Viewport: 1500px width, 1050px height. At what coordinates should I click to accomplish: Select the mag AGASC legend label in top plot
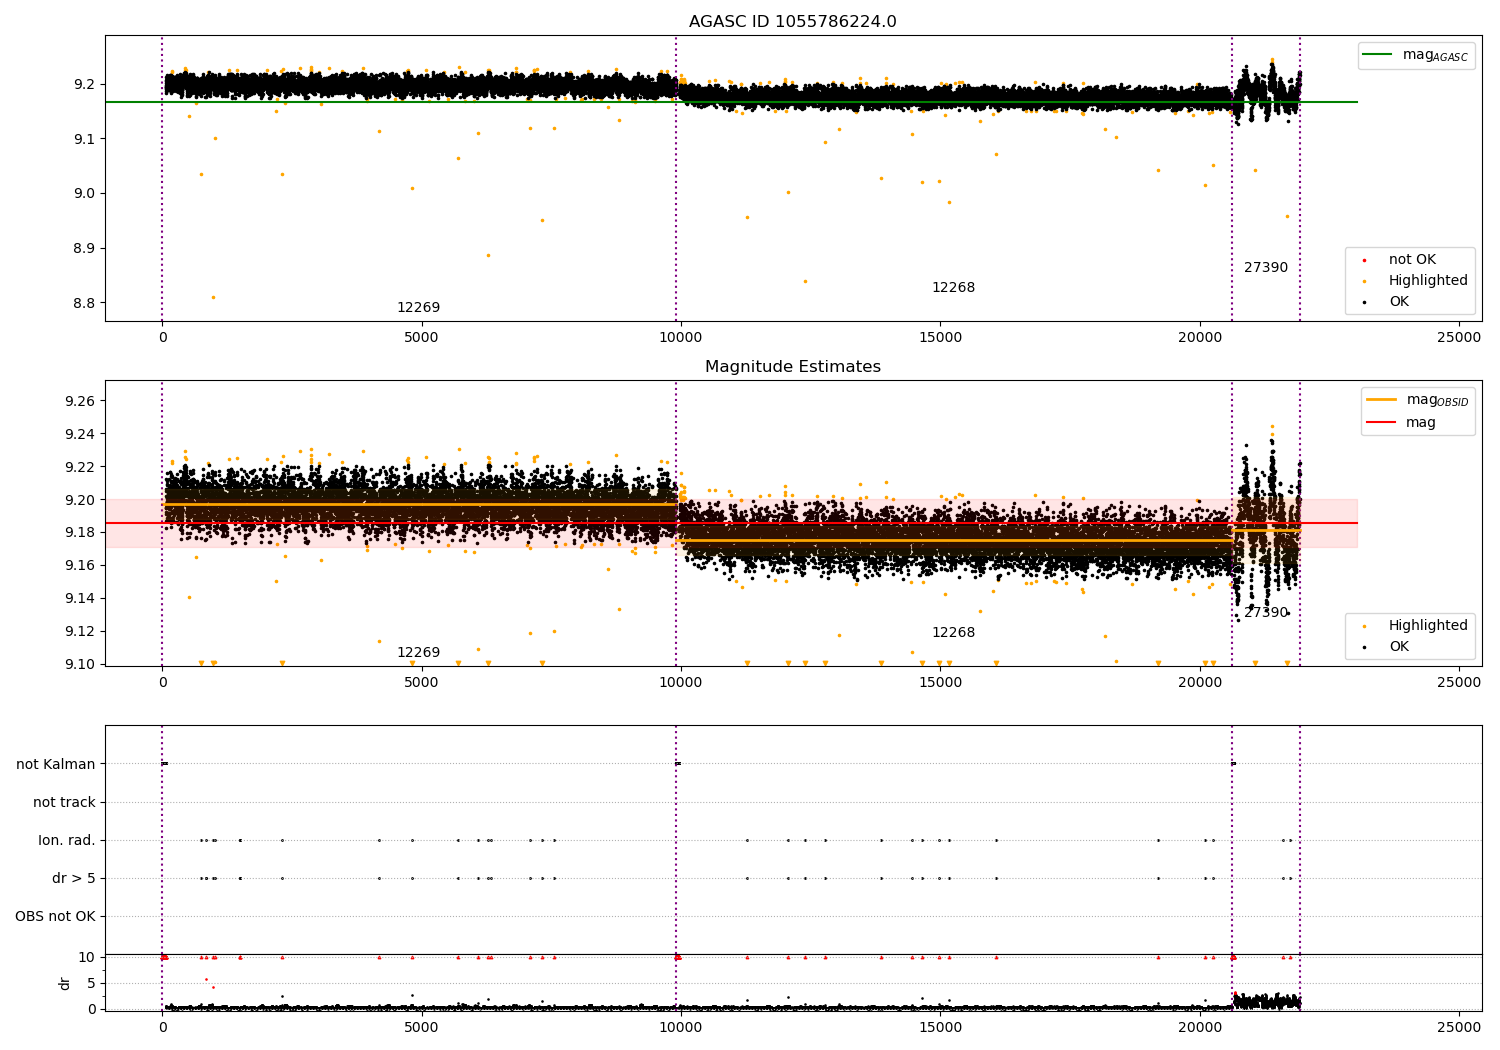[x=1435, y=56]
